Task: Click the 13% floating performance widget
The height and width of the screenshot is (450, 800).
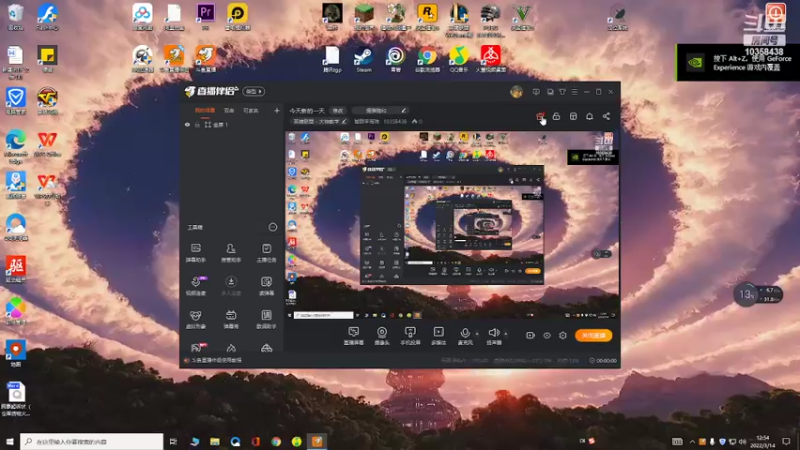Action: (758, 294)
